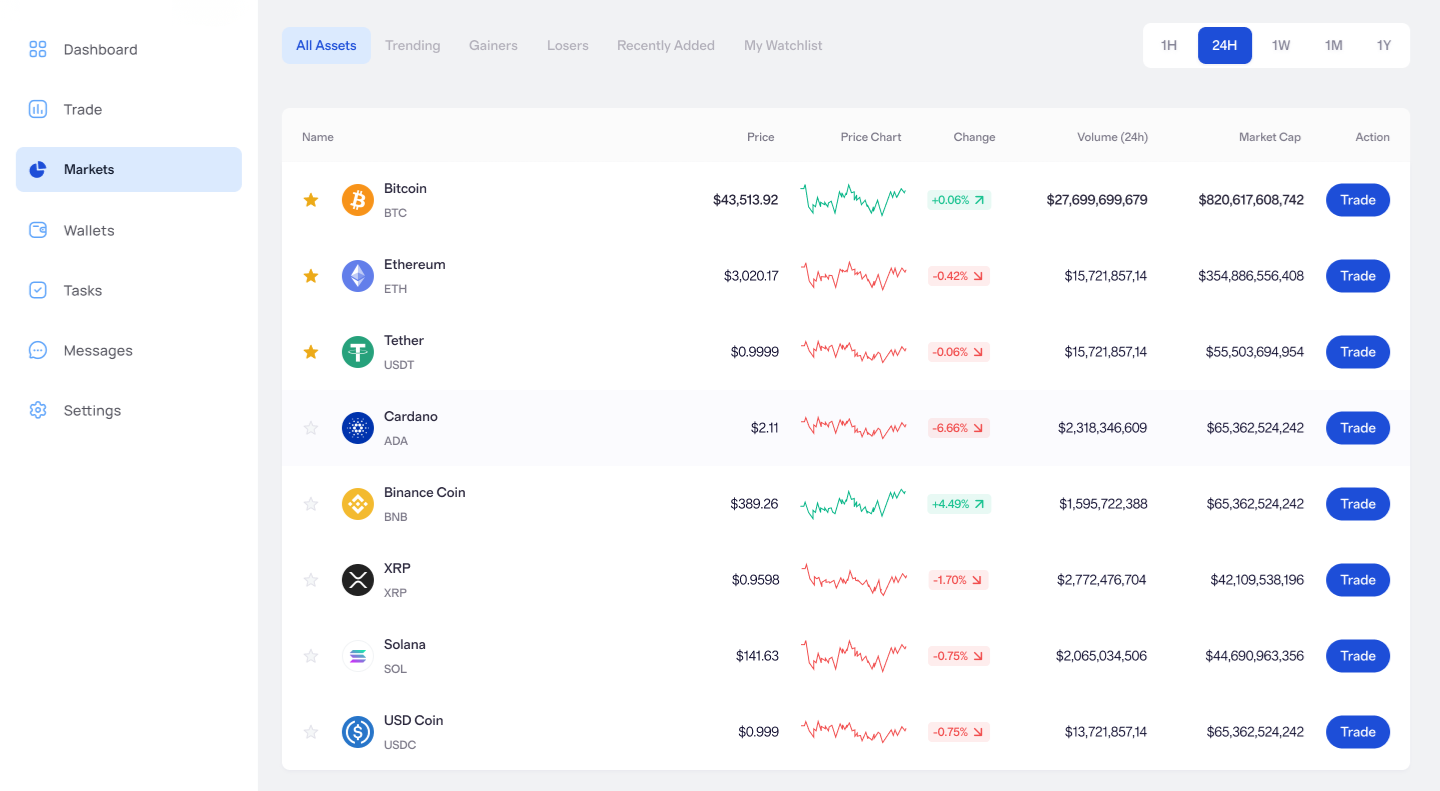Screen dimensions: 1440x791
Task: Open Dashboard via its grid icon
Action: point(38,49)
